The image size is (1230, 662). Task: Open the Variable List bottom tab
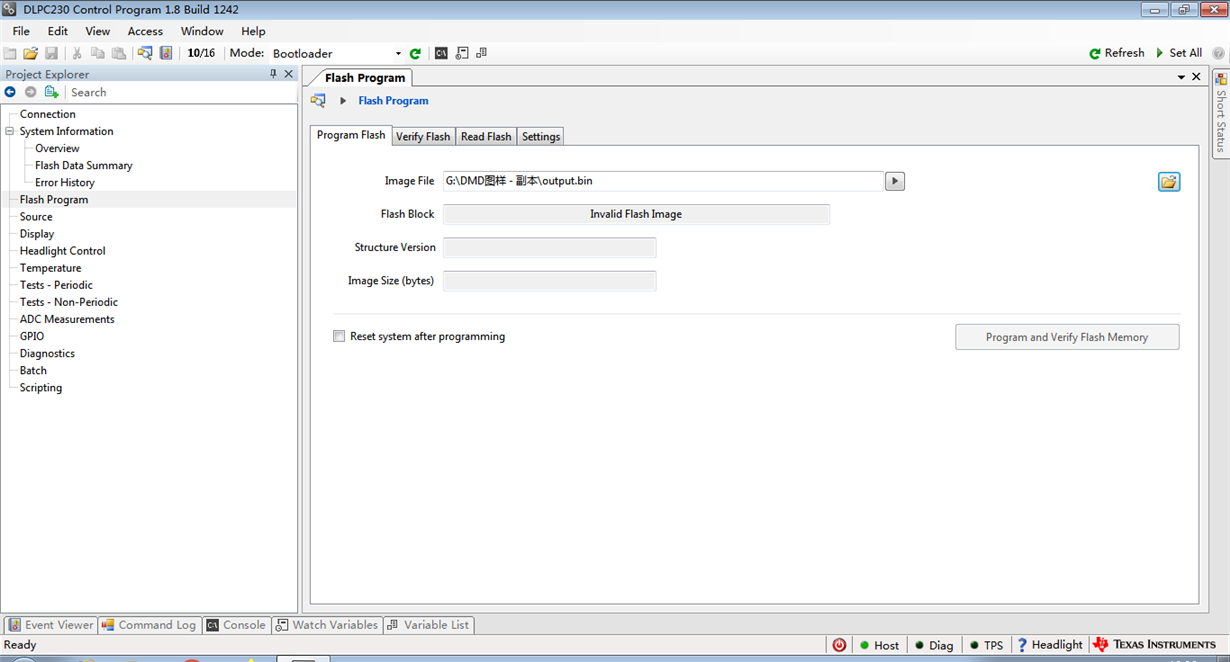[x=428, y=625]
